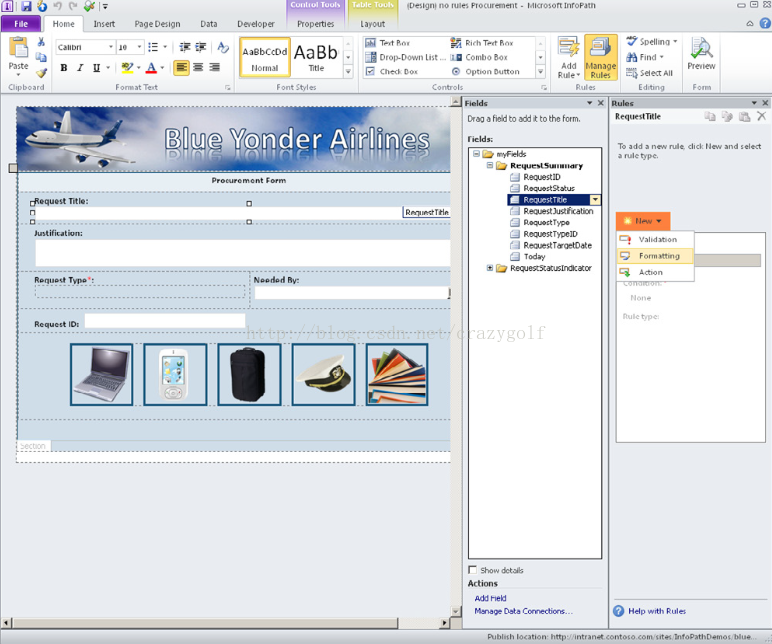Open Help with Rules link
Viewport: 772px width, 644px height.
pyautogui.click(x=657, y=611)
